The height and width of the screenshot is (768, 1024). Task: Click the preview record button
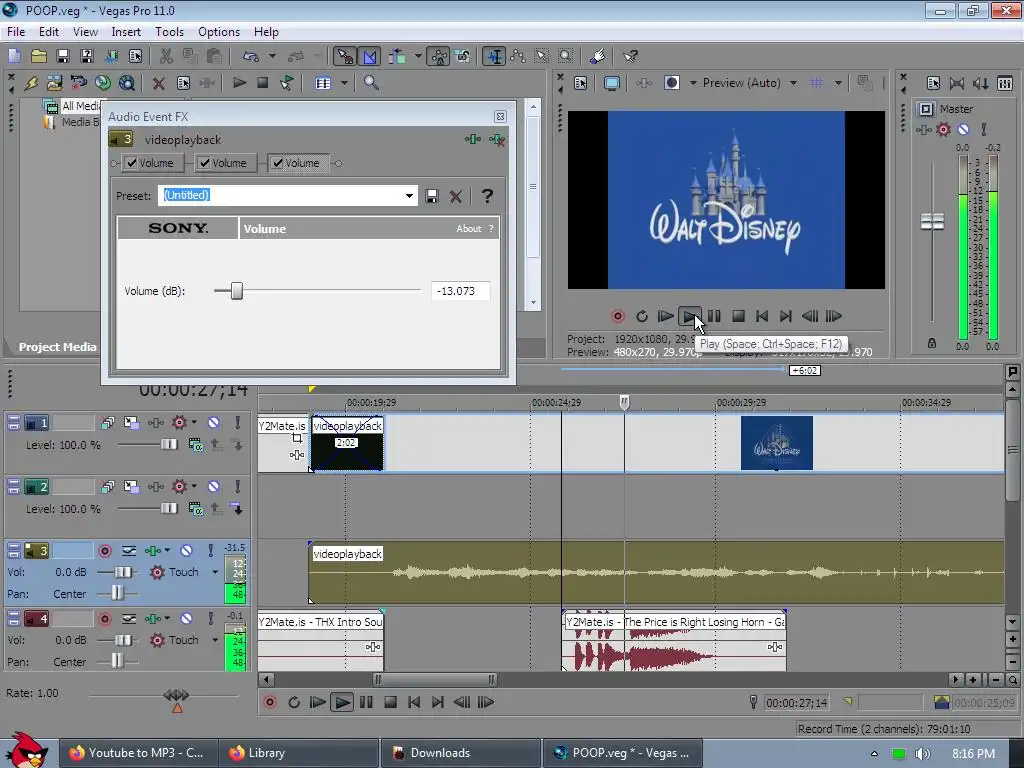tap(618, 316)
